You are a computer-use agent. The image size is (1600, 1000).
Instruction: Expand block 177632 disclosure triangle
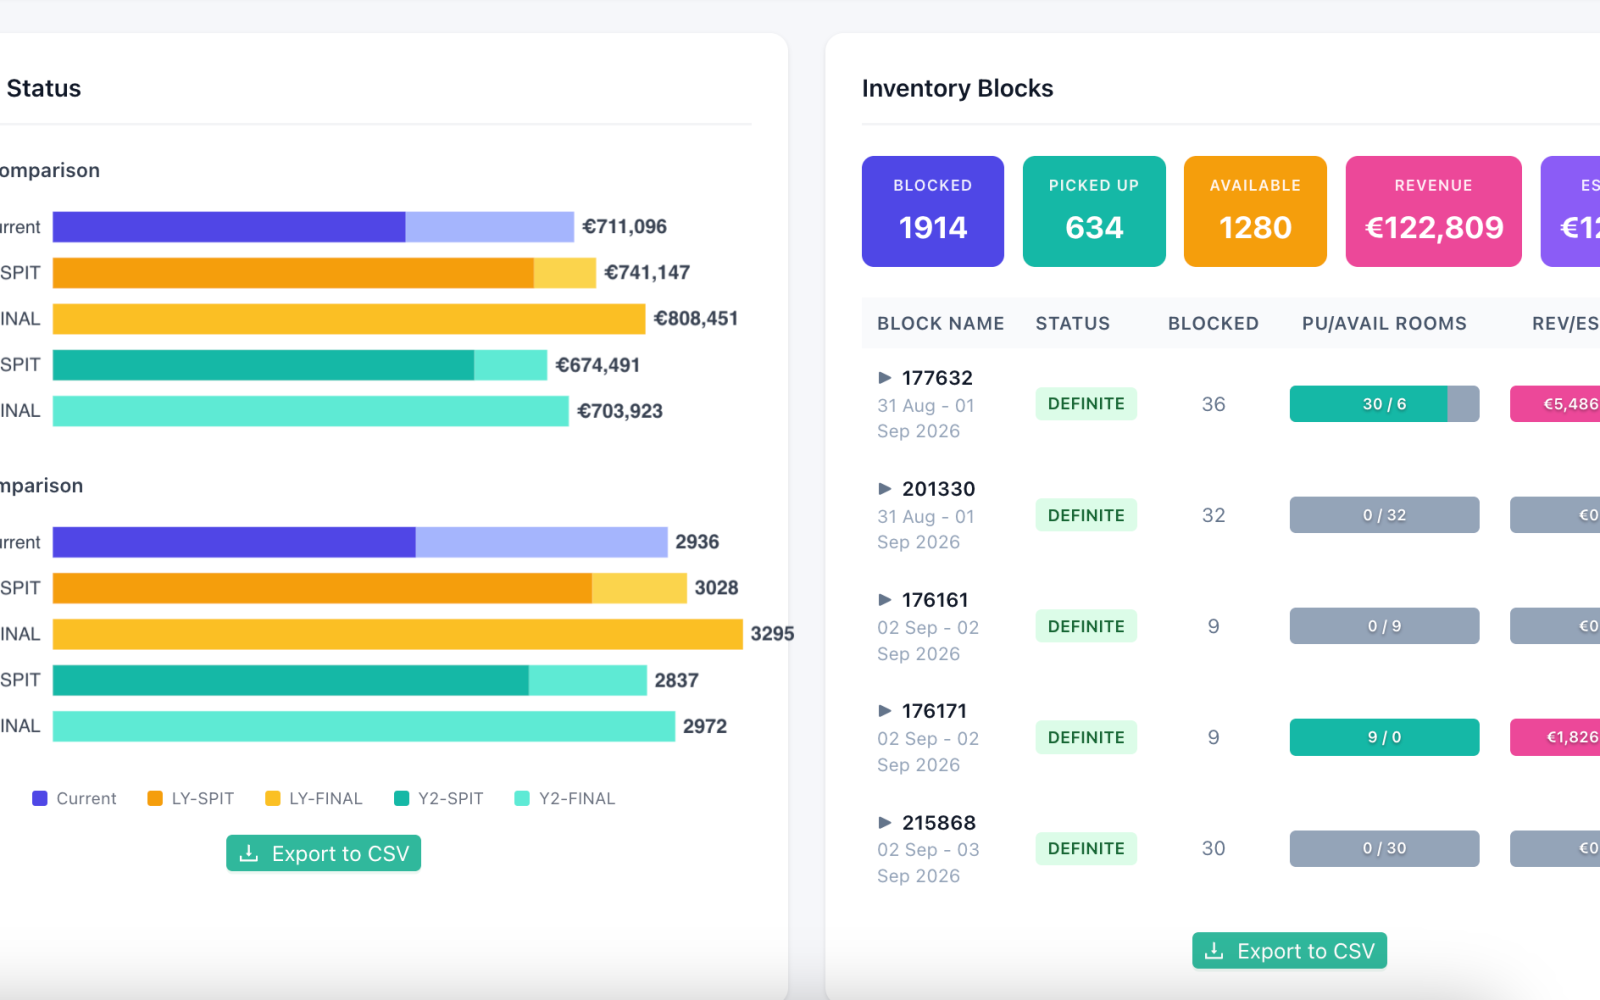pos(884,378)
